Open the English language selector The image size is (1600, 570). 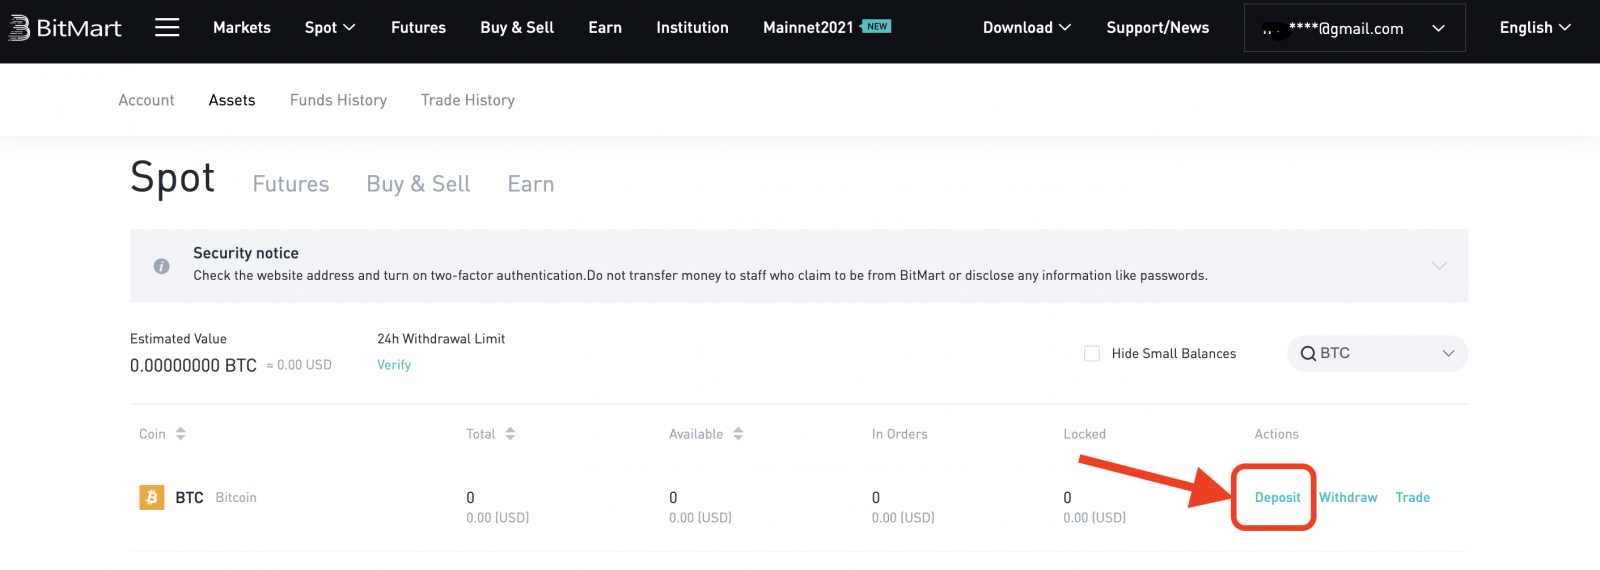click(1534, 28)
